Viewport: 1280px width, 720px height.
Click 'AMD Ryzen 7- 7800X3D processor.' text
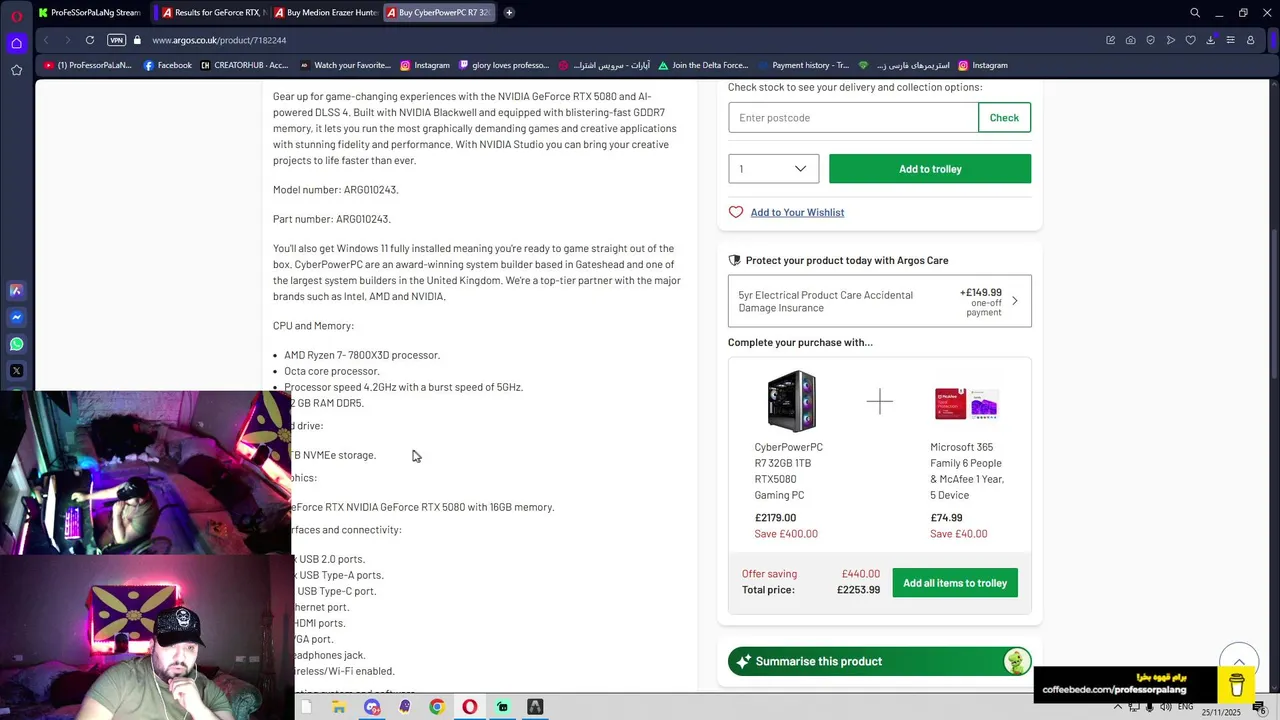(362, 355)
